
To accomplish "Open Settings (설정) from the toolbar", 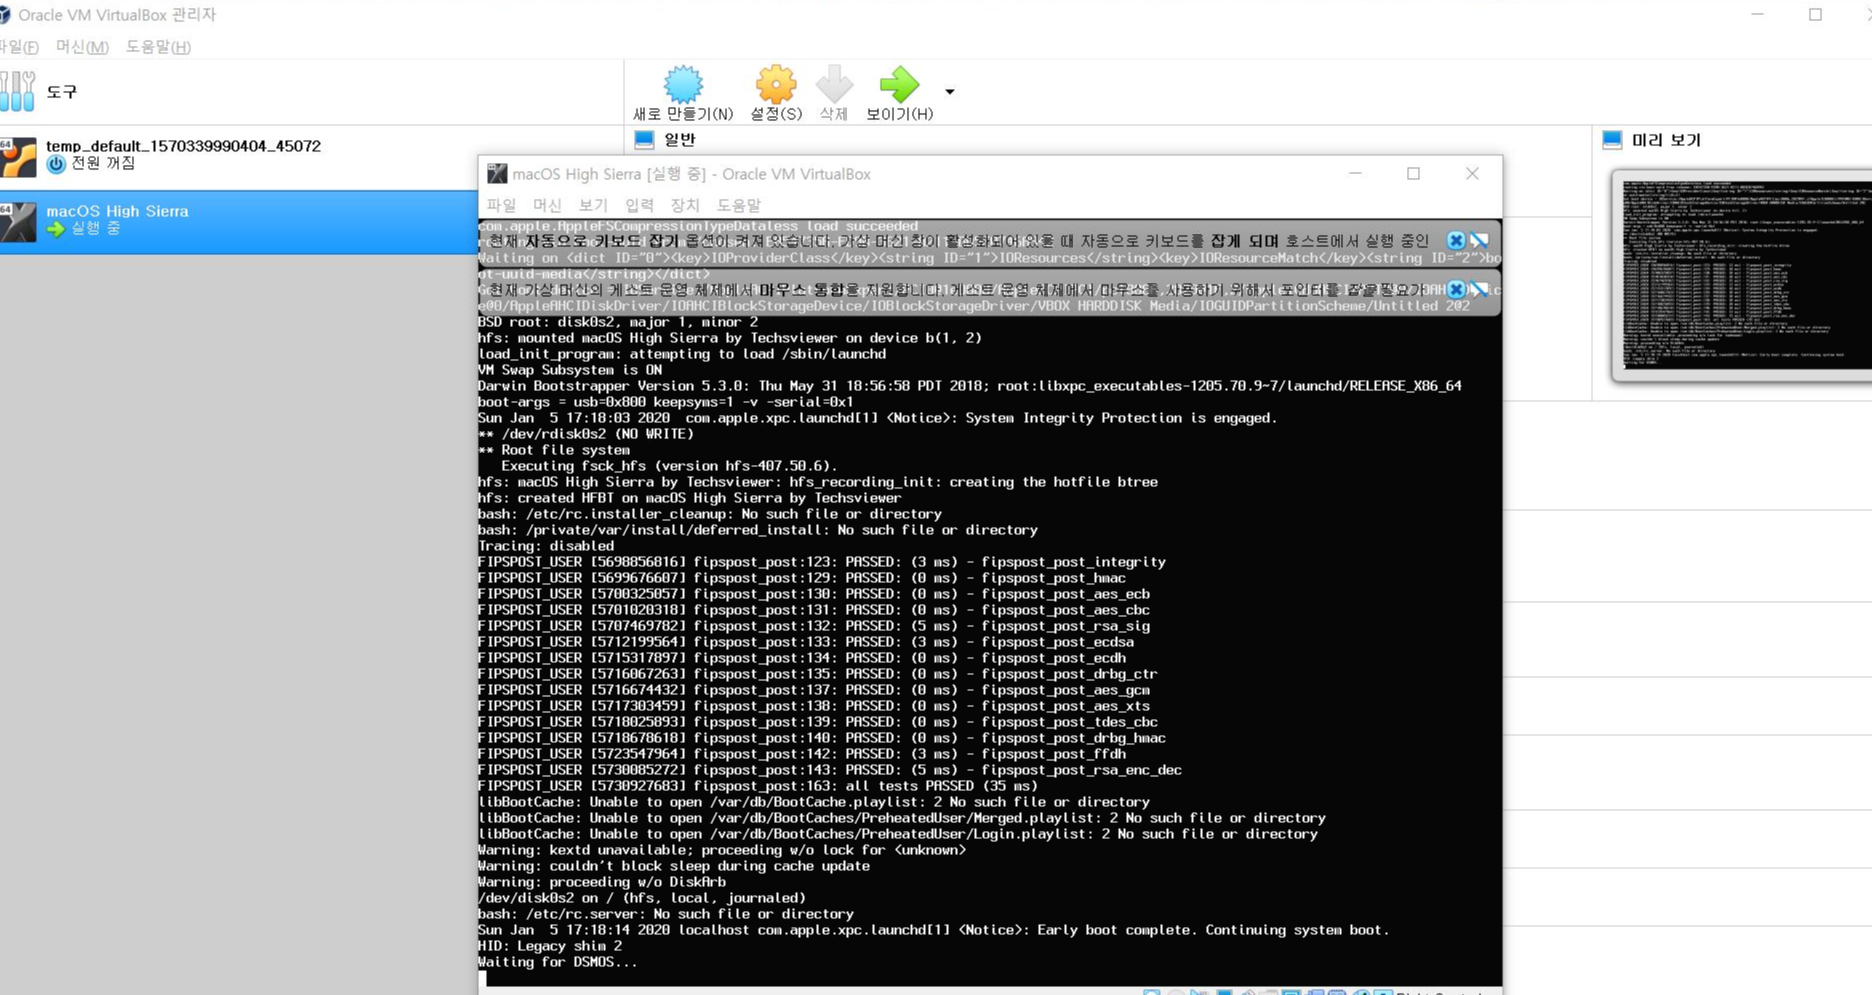I will (x=776, y=85).
